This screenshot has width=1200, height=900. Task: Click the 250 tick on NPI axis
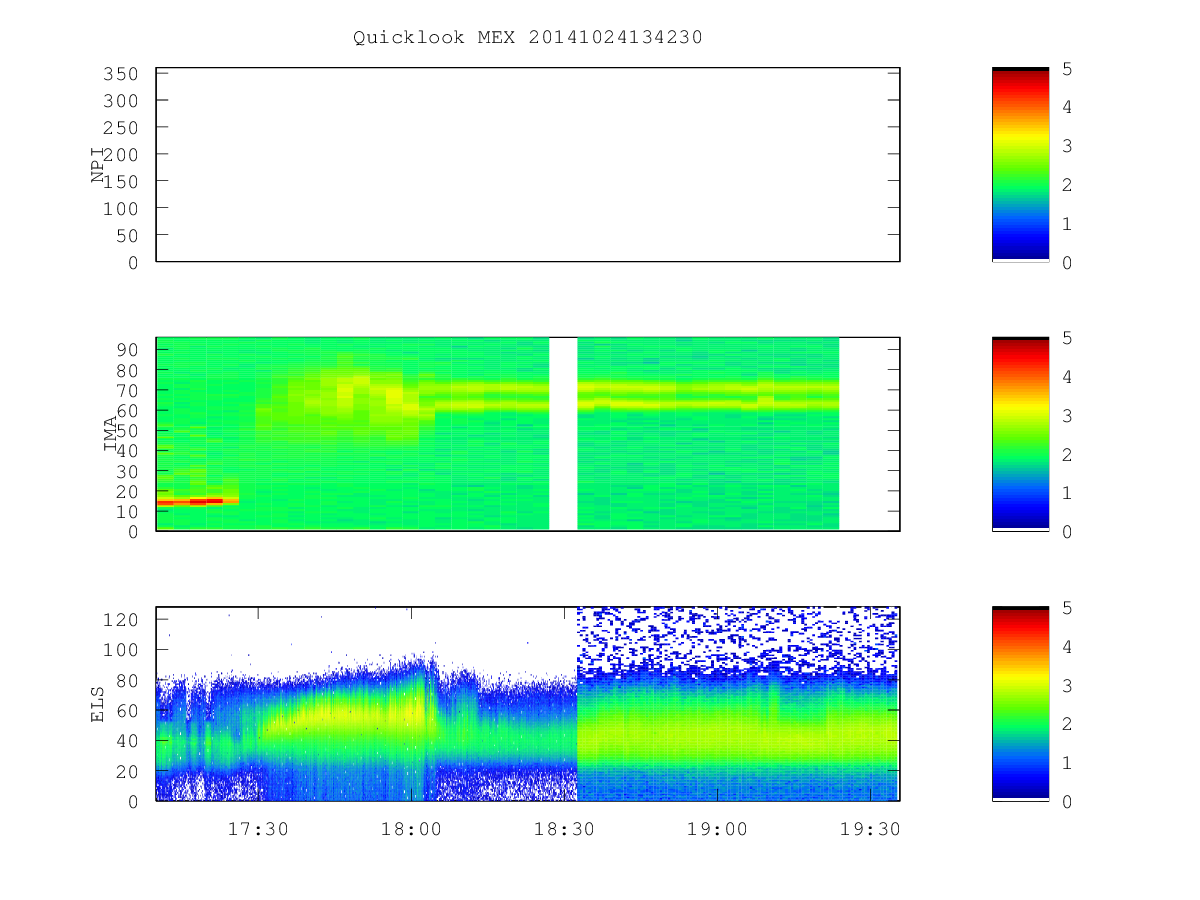tap(121, 128)
